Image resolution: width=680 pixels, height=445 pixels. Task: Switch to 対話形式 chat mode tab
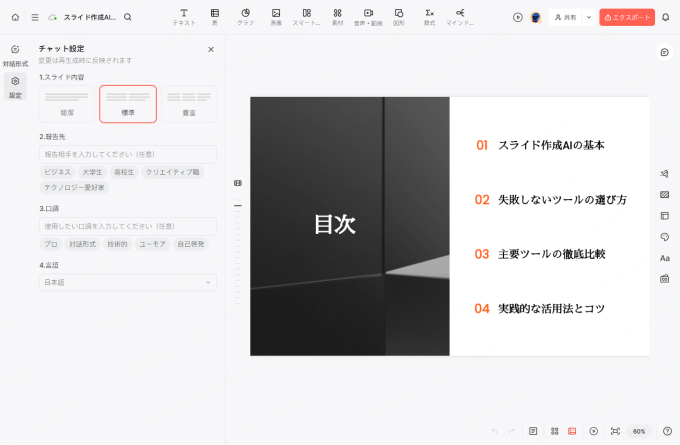point(15,56)
